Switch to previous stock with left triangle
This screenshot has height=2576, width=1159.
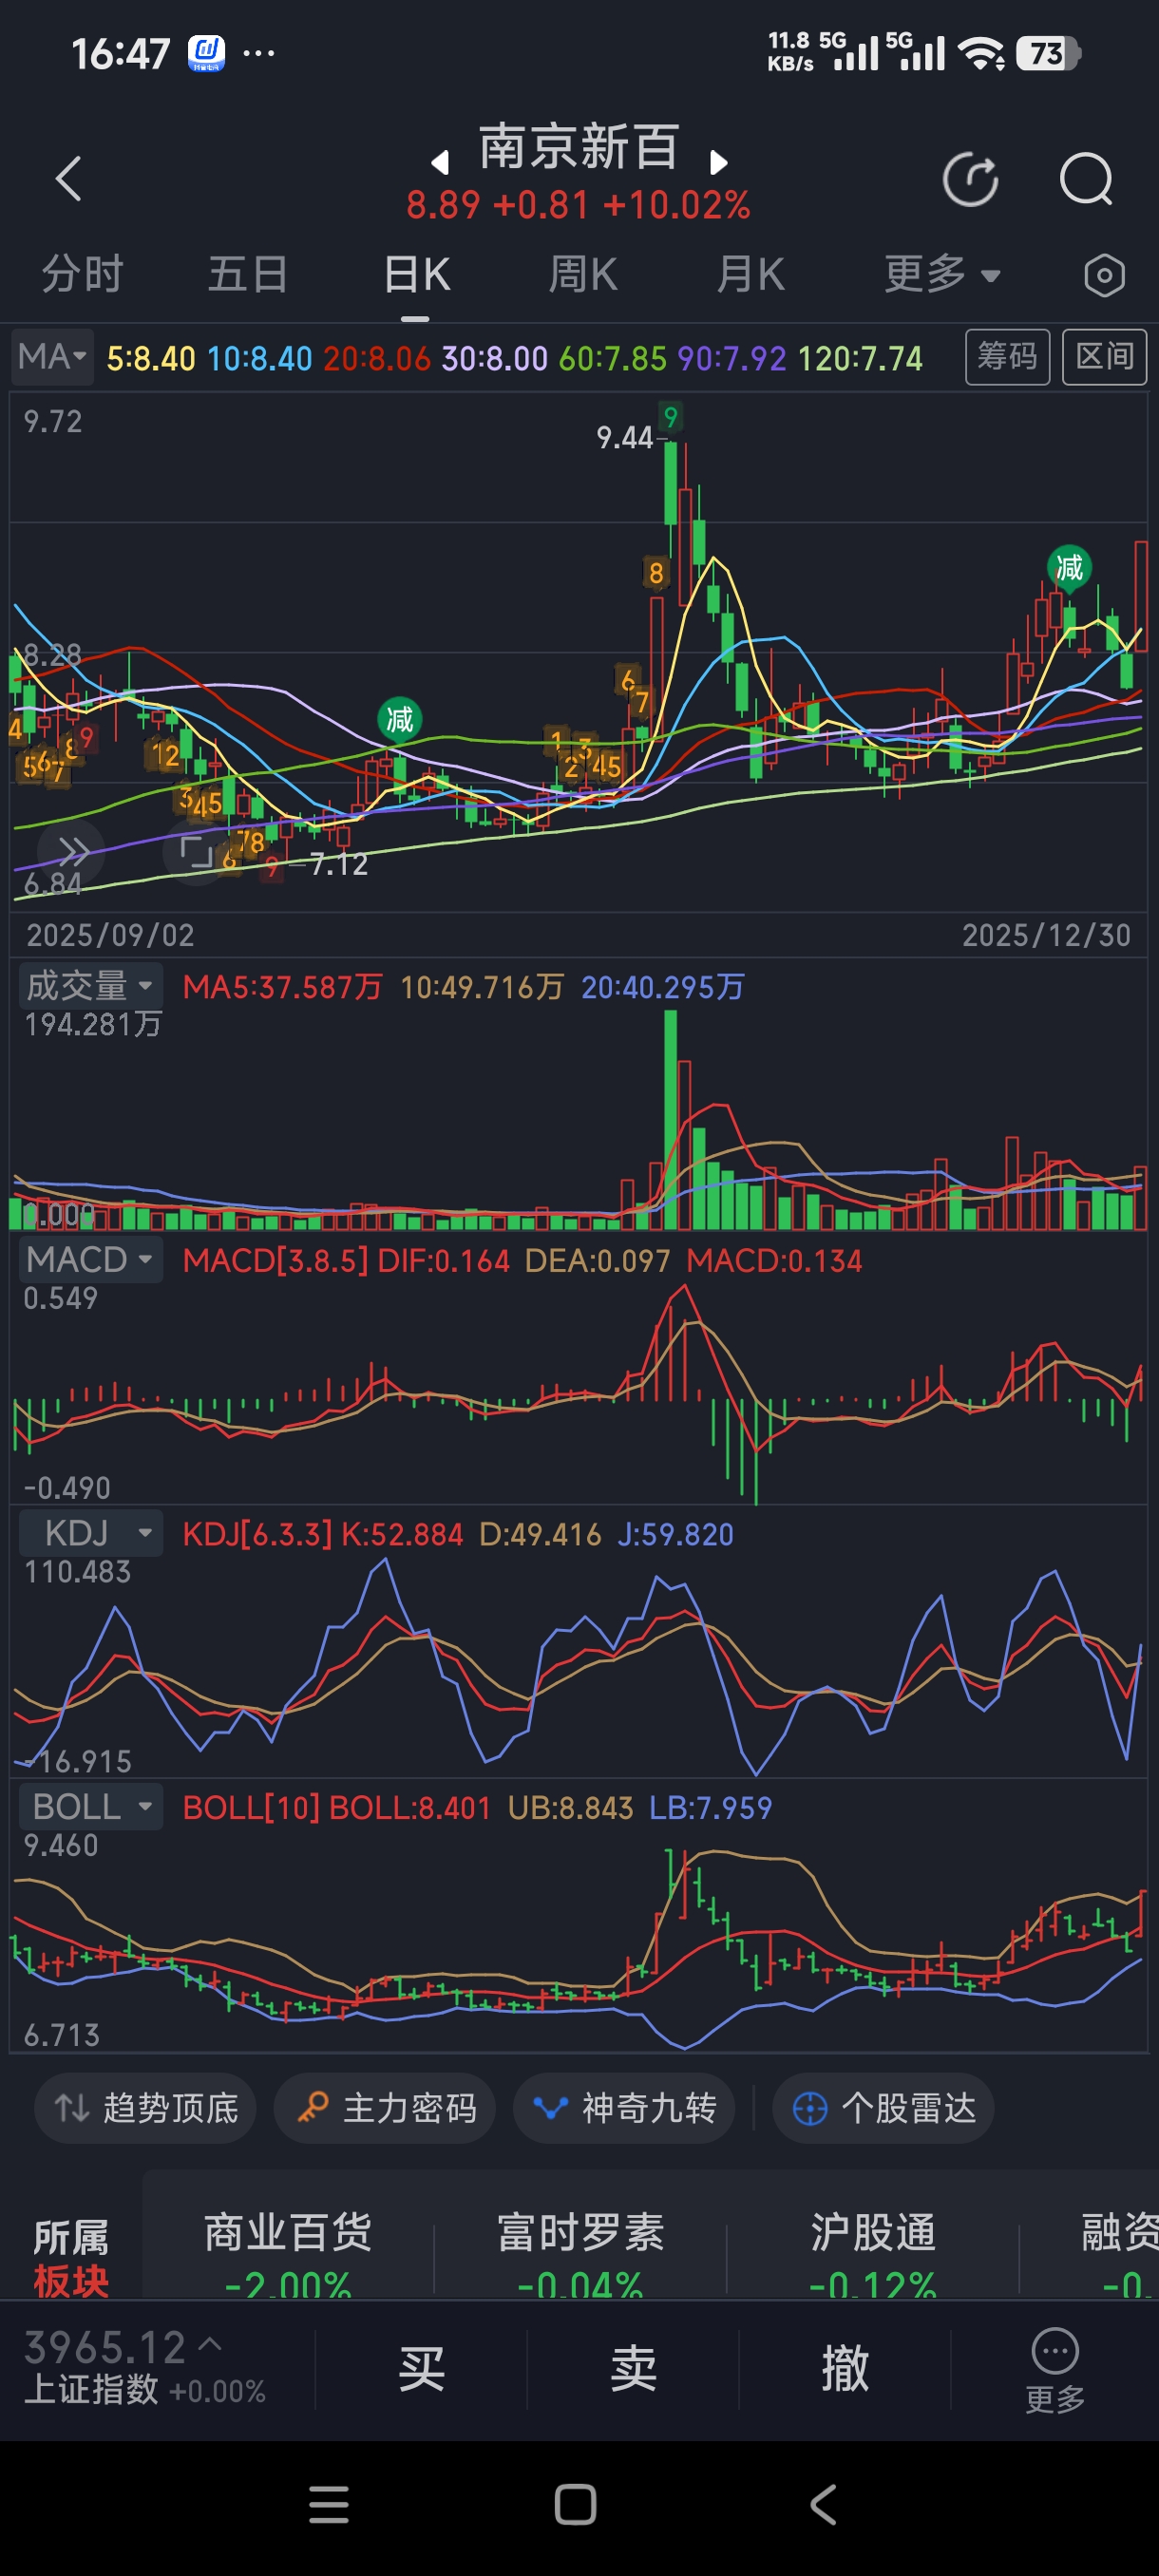(439, 162)
